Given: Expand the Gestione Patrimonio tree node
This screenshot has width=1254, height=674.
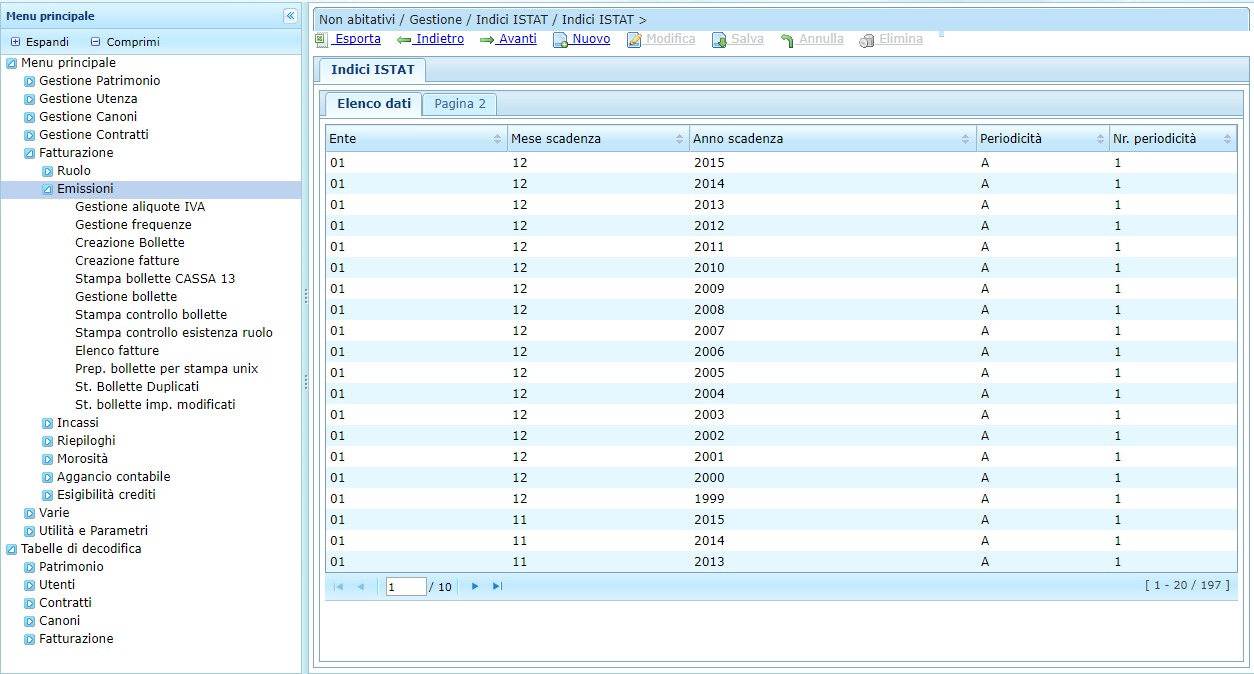Looking at the screenshot, I should 30,81.
